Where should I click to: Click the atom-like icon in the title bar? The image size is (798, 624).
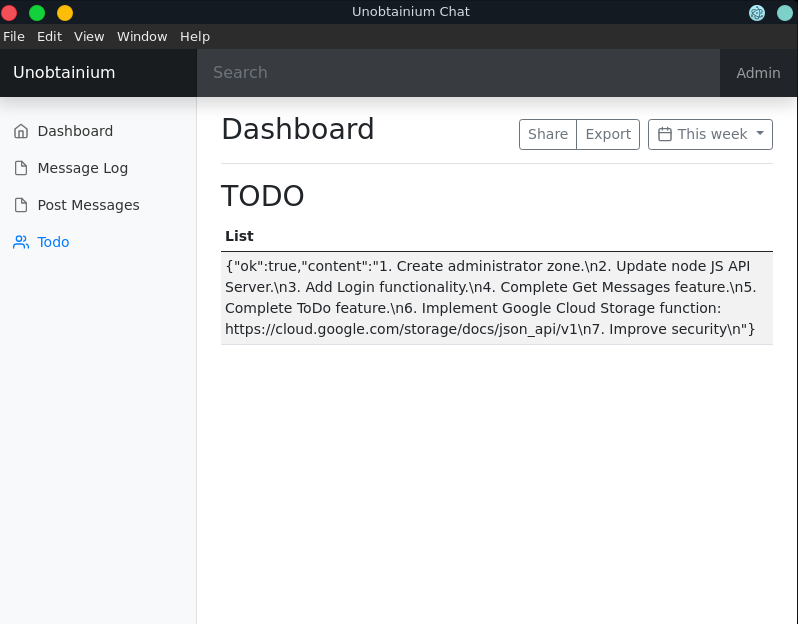(757, 12)
